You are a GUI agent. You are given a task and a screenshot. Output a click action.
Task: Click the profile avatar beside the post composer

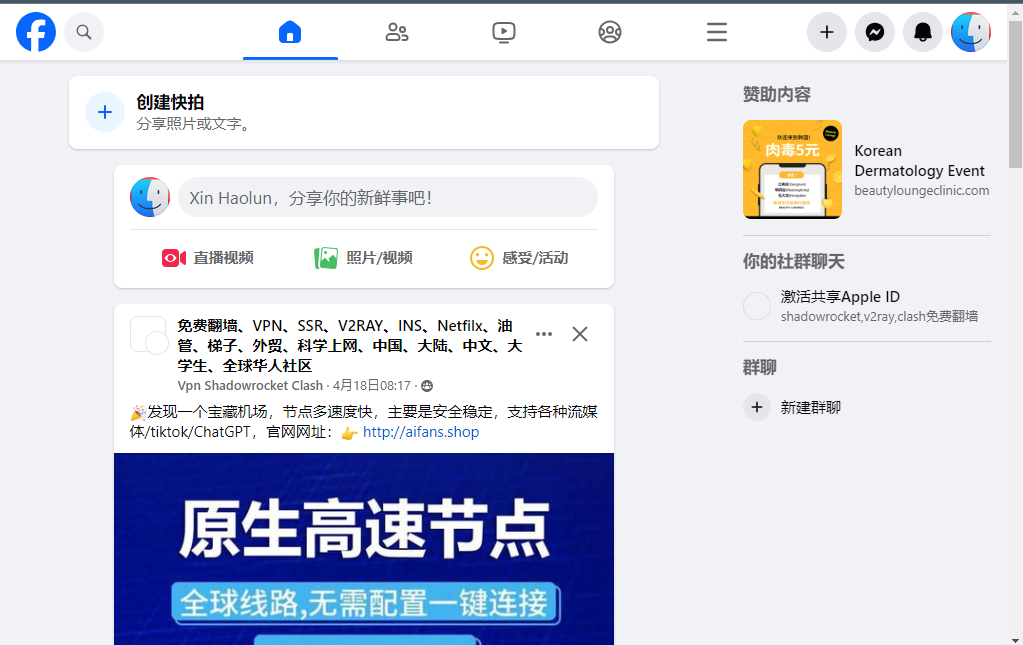[150, 197]
